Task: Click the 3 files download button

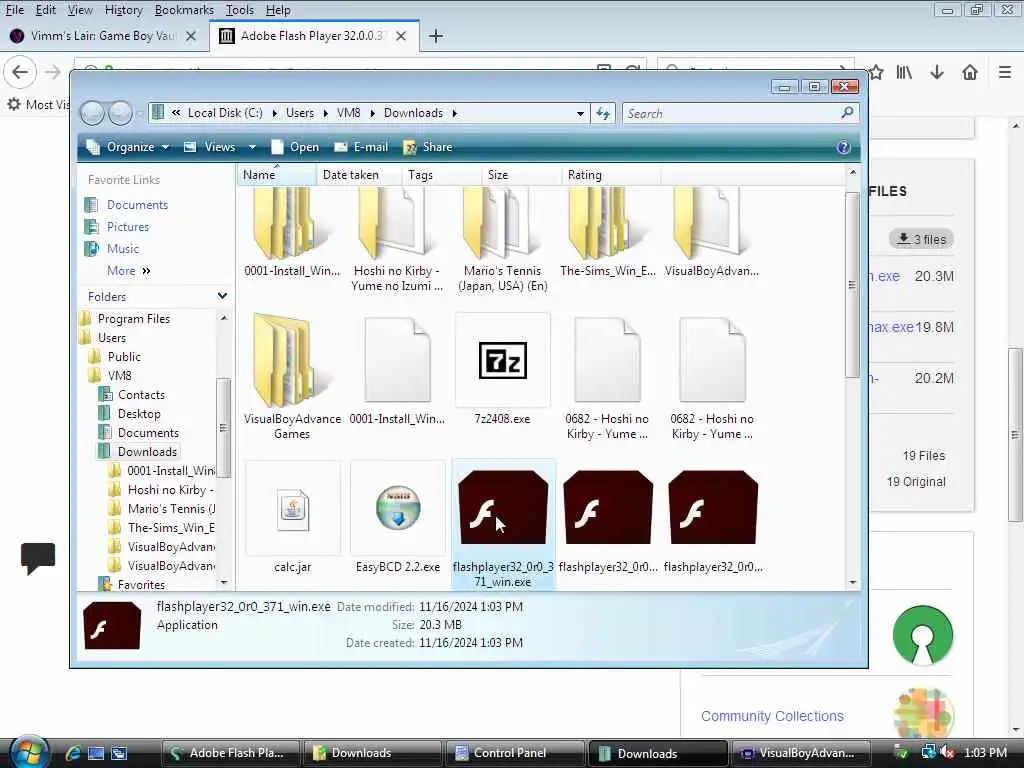Action: pyautogui.click(x=921, y=239)
